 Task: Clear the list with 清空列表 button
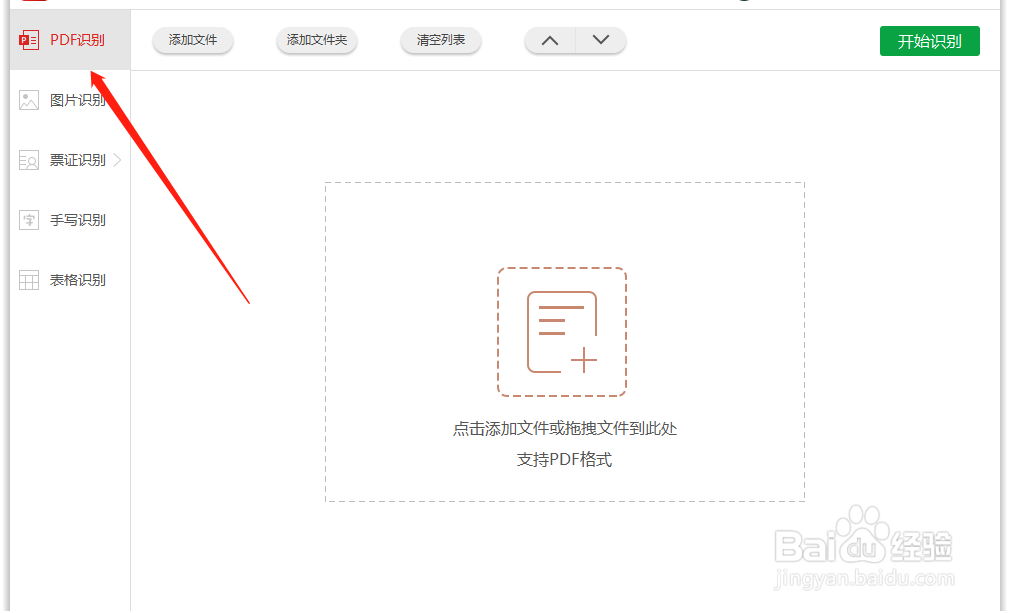click(x=440, y=41)
